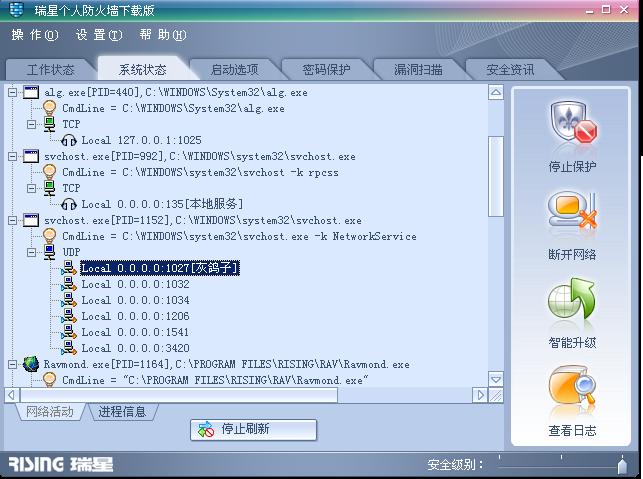Click the port icon for 0.0.0.0:3420
The image size is (643, 479).
click(x=69, y=348)
